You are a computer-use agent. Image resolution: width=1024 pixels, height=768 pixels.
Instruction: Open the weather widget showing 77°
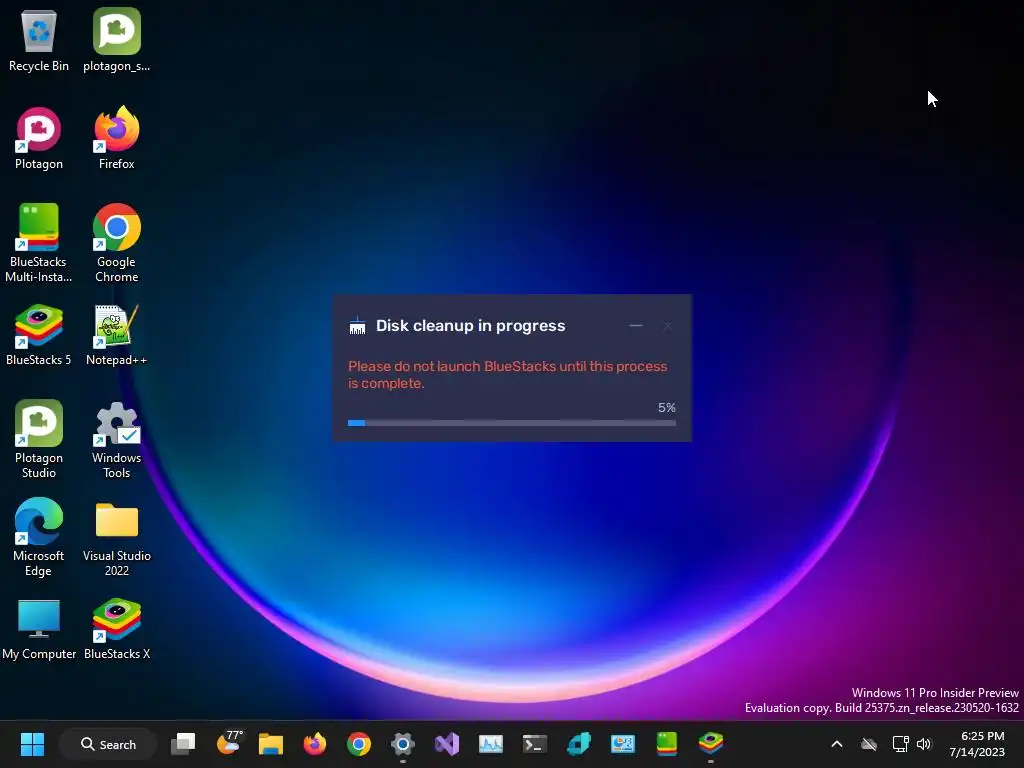point(228,744)
